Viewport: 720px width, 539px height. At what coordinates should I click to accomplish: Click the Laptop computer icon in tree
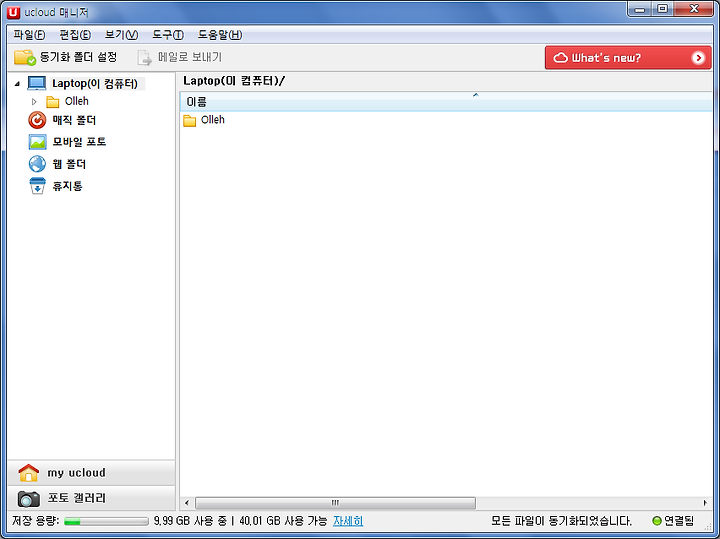[37, 84]
